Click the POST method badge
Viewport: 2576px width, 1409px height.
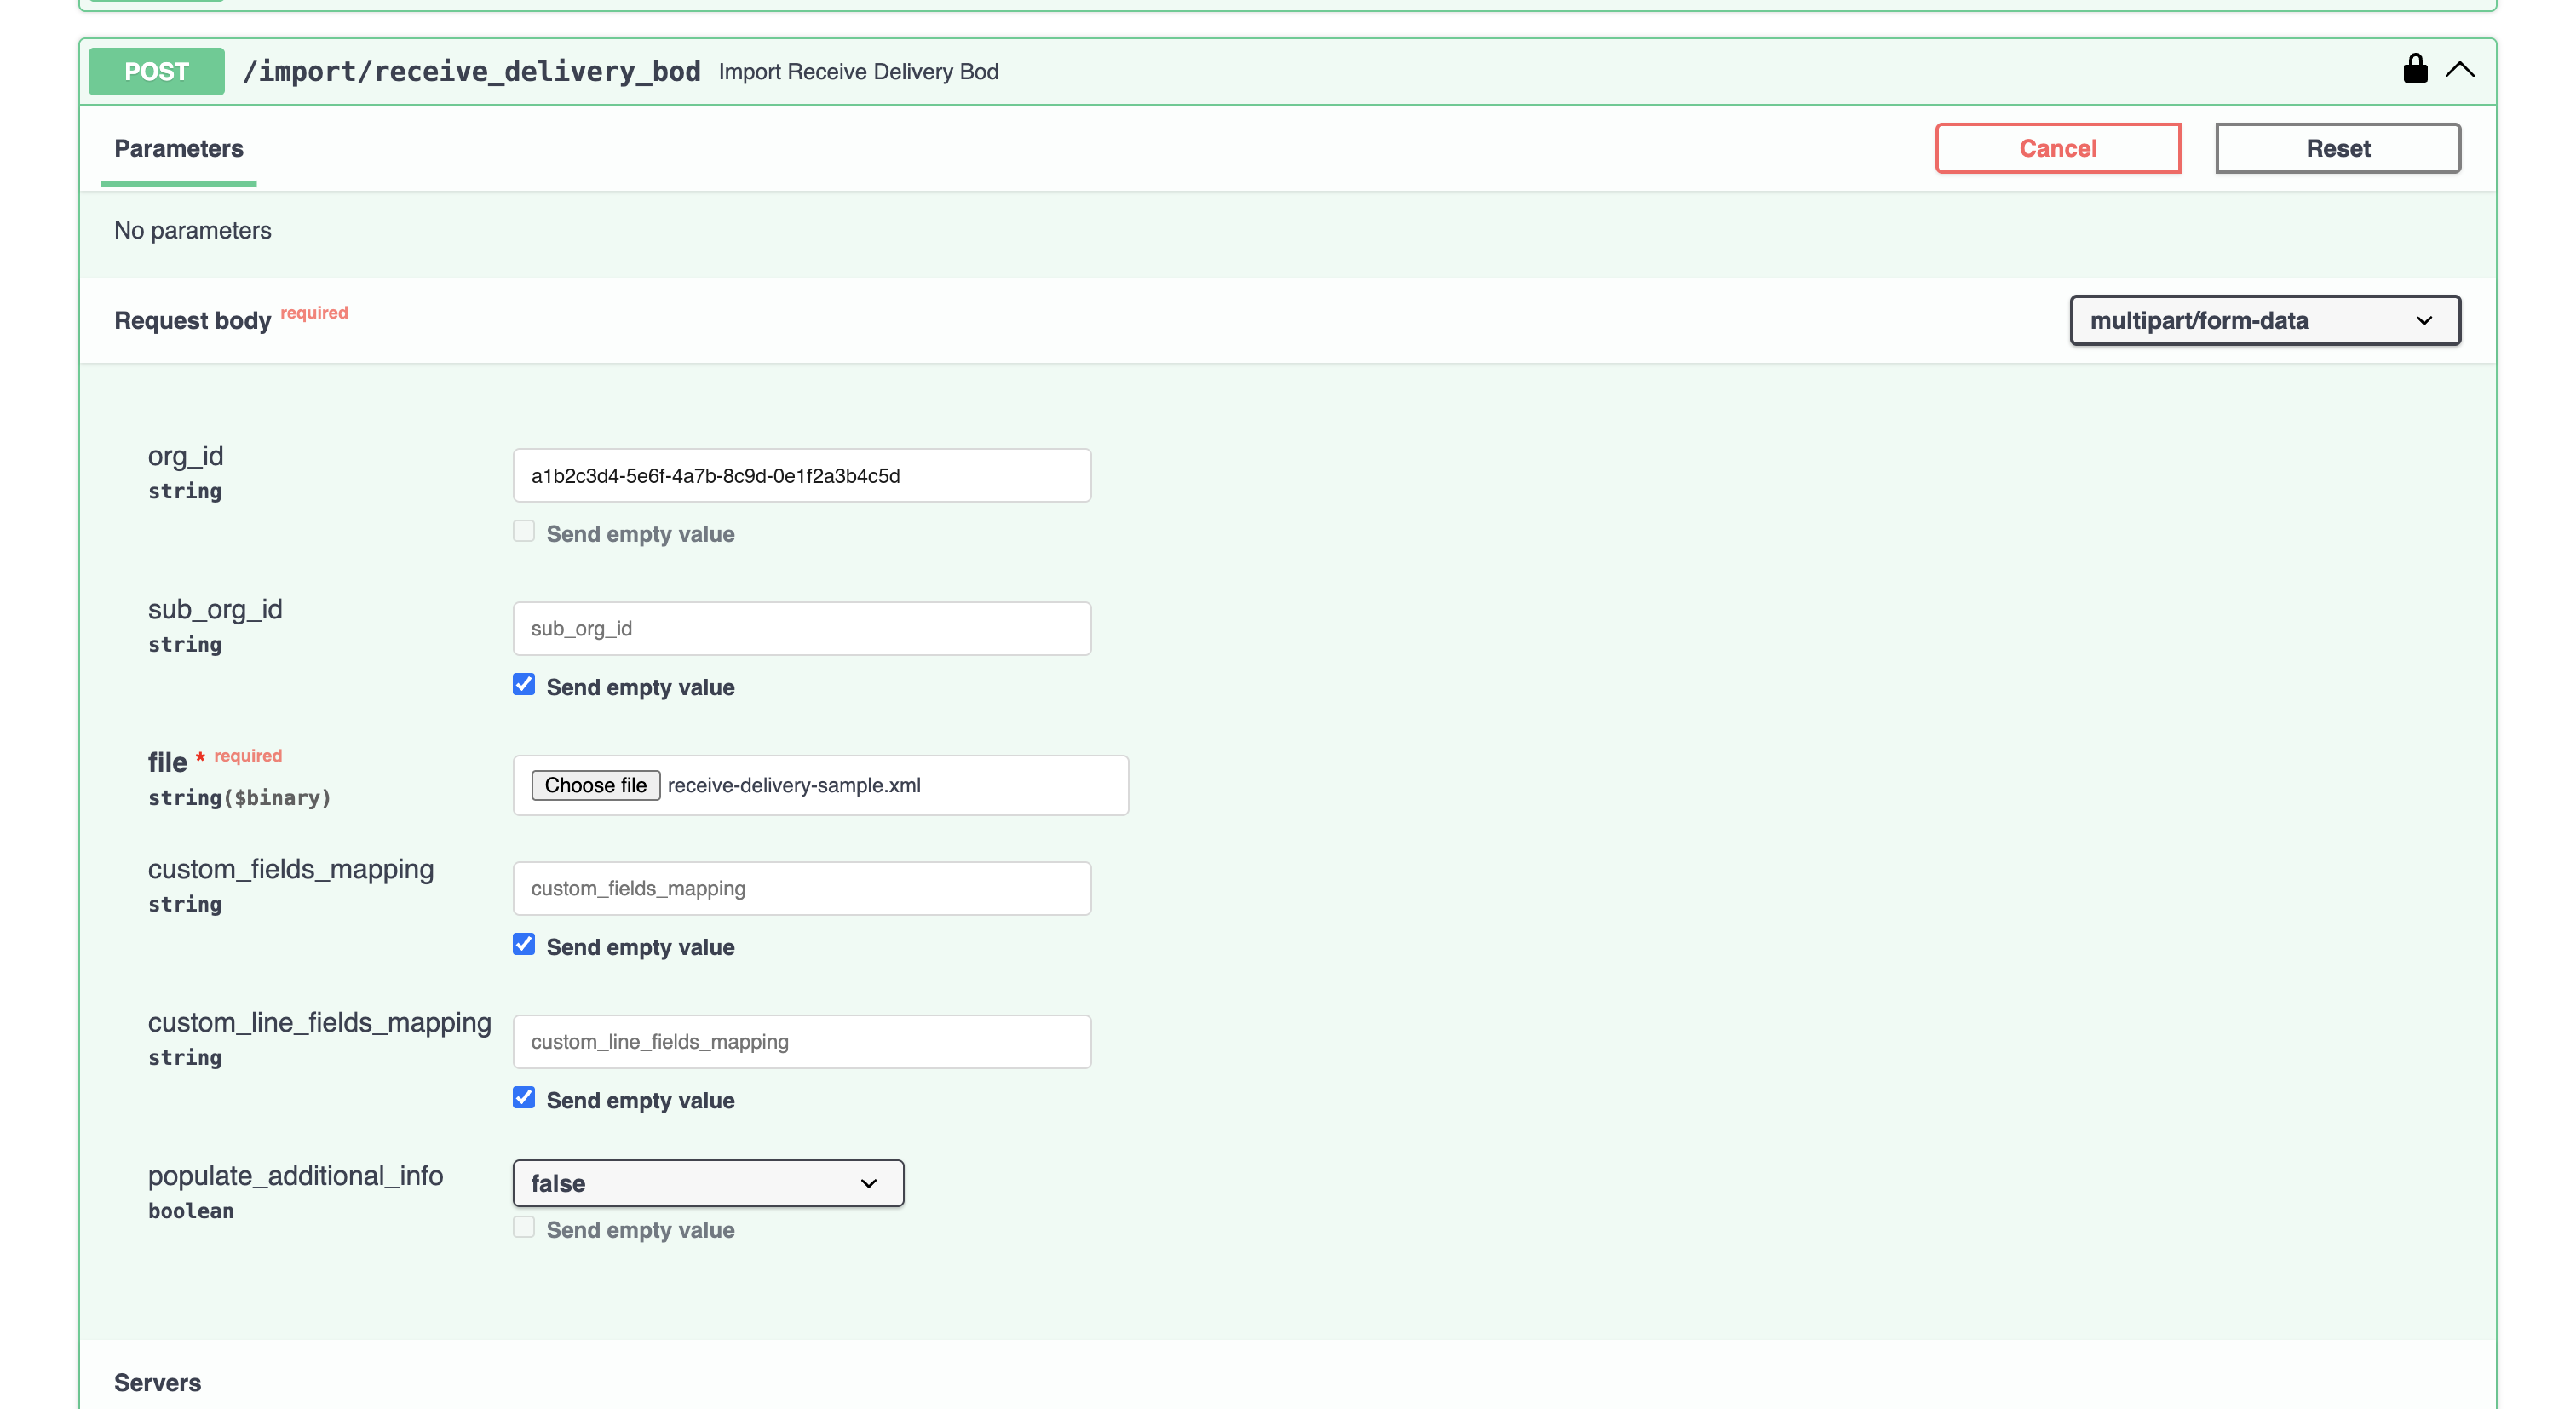pos(157,72)
